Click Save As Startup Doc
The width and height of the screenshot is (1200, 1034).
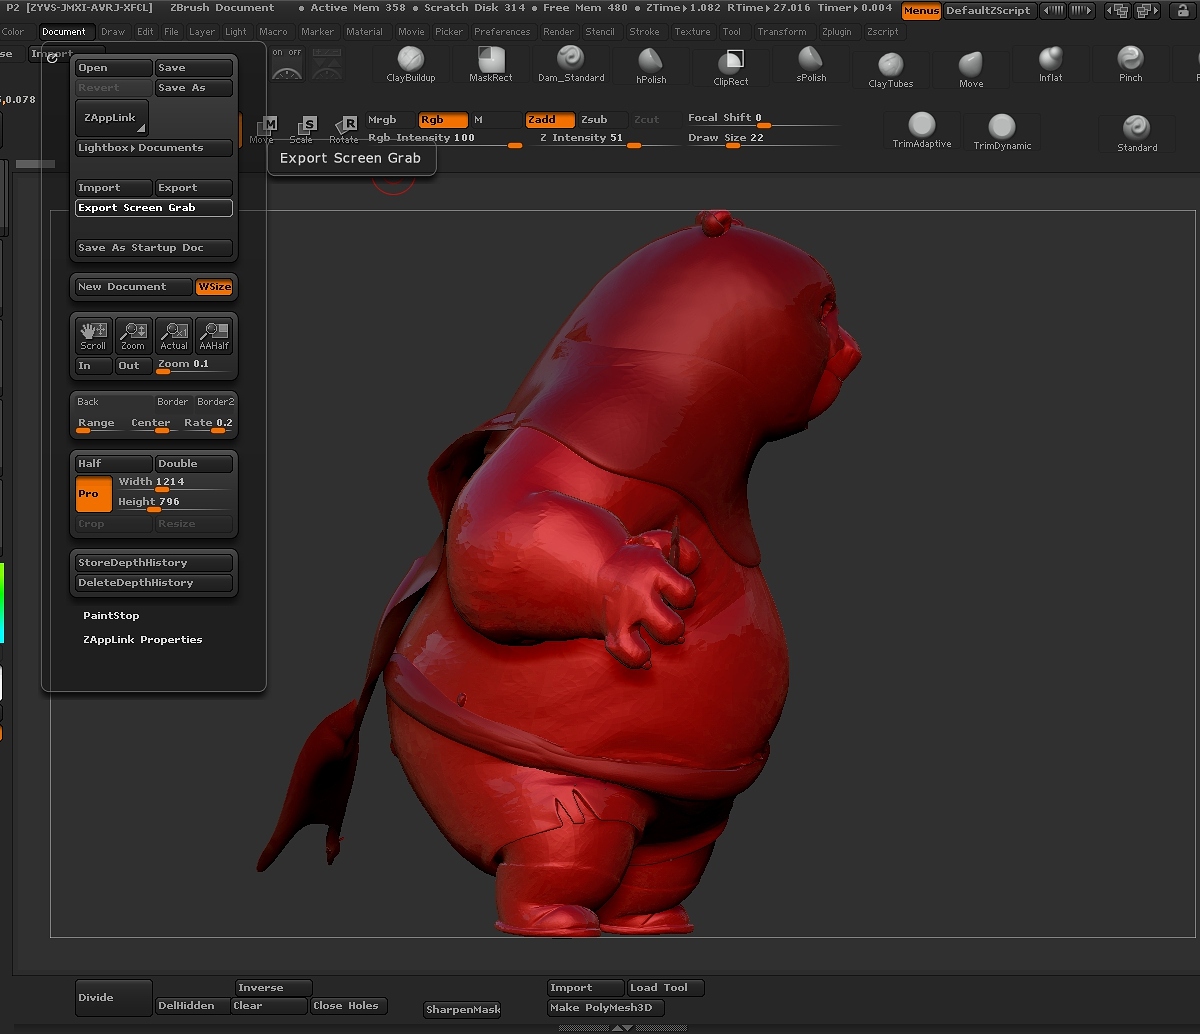click(x=154, y=248)
